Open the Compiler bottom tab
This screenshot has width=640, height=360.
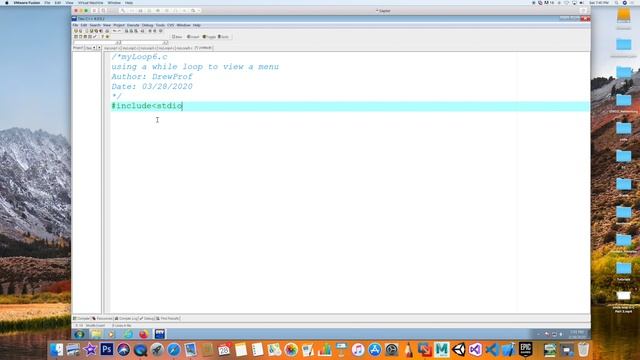[82, 318]
